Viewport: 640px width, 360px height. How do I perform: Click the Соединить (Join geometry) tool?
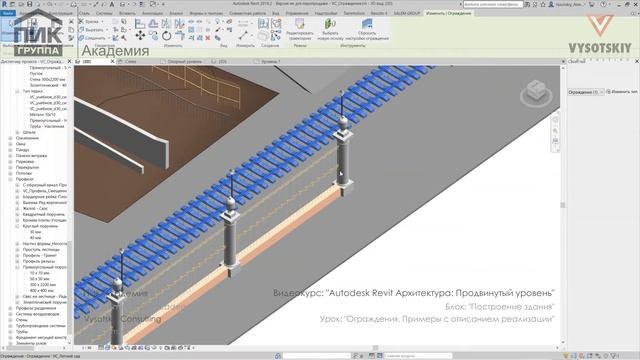tap(93, 38)
